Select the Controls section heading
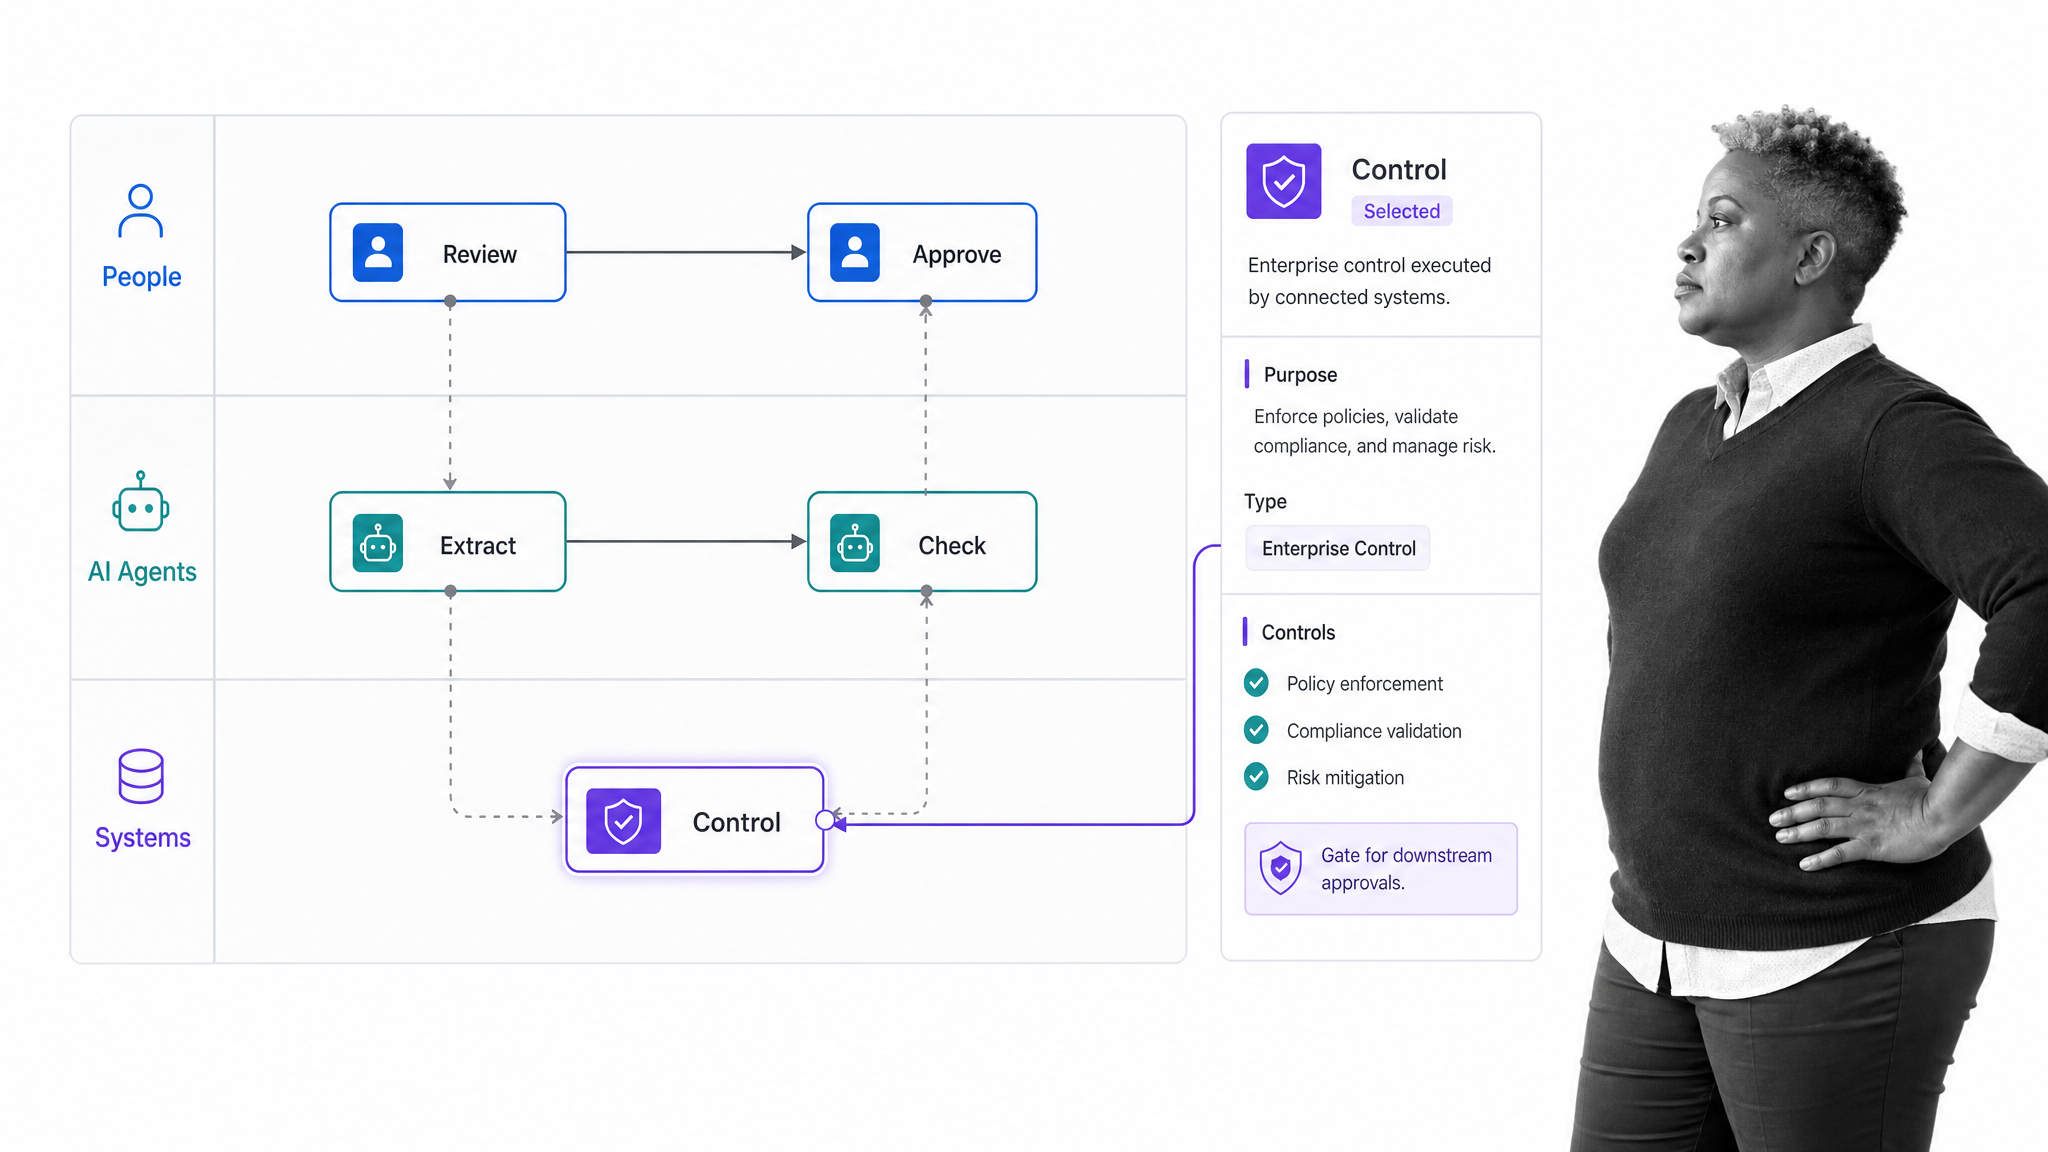The image size is (2048, 1152). click(1298, 632)
